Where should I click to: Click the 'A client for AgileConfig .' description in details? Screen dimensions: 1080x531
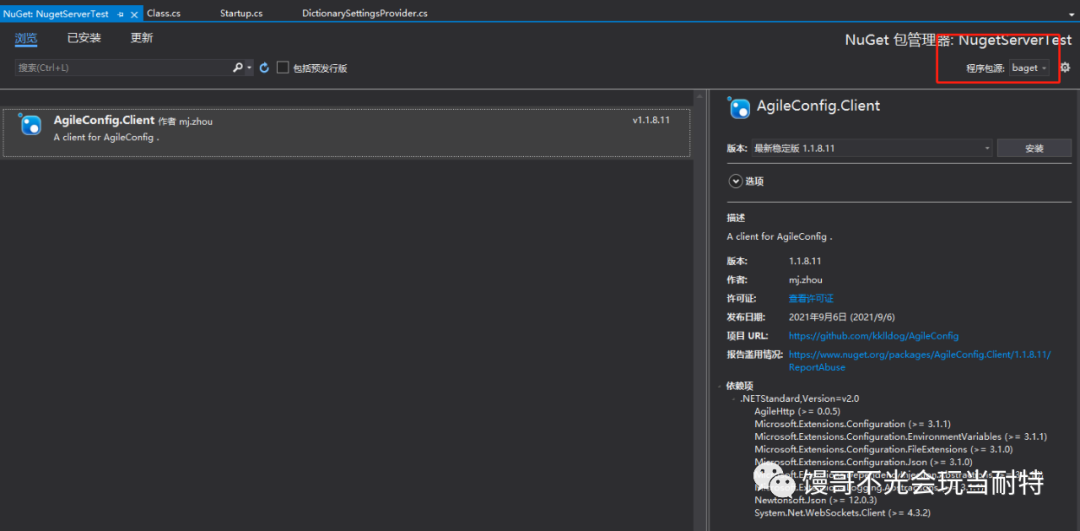point(780,236)
